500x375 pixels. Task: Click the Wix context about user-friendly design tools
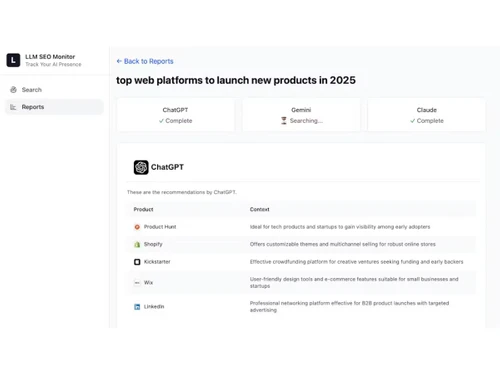[x=354, y=283]
